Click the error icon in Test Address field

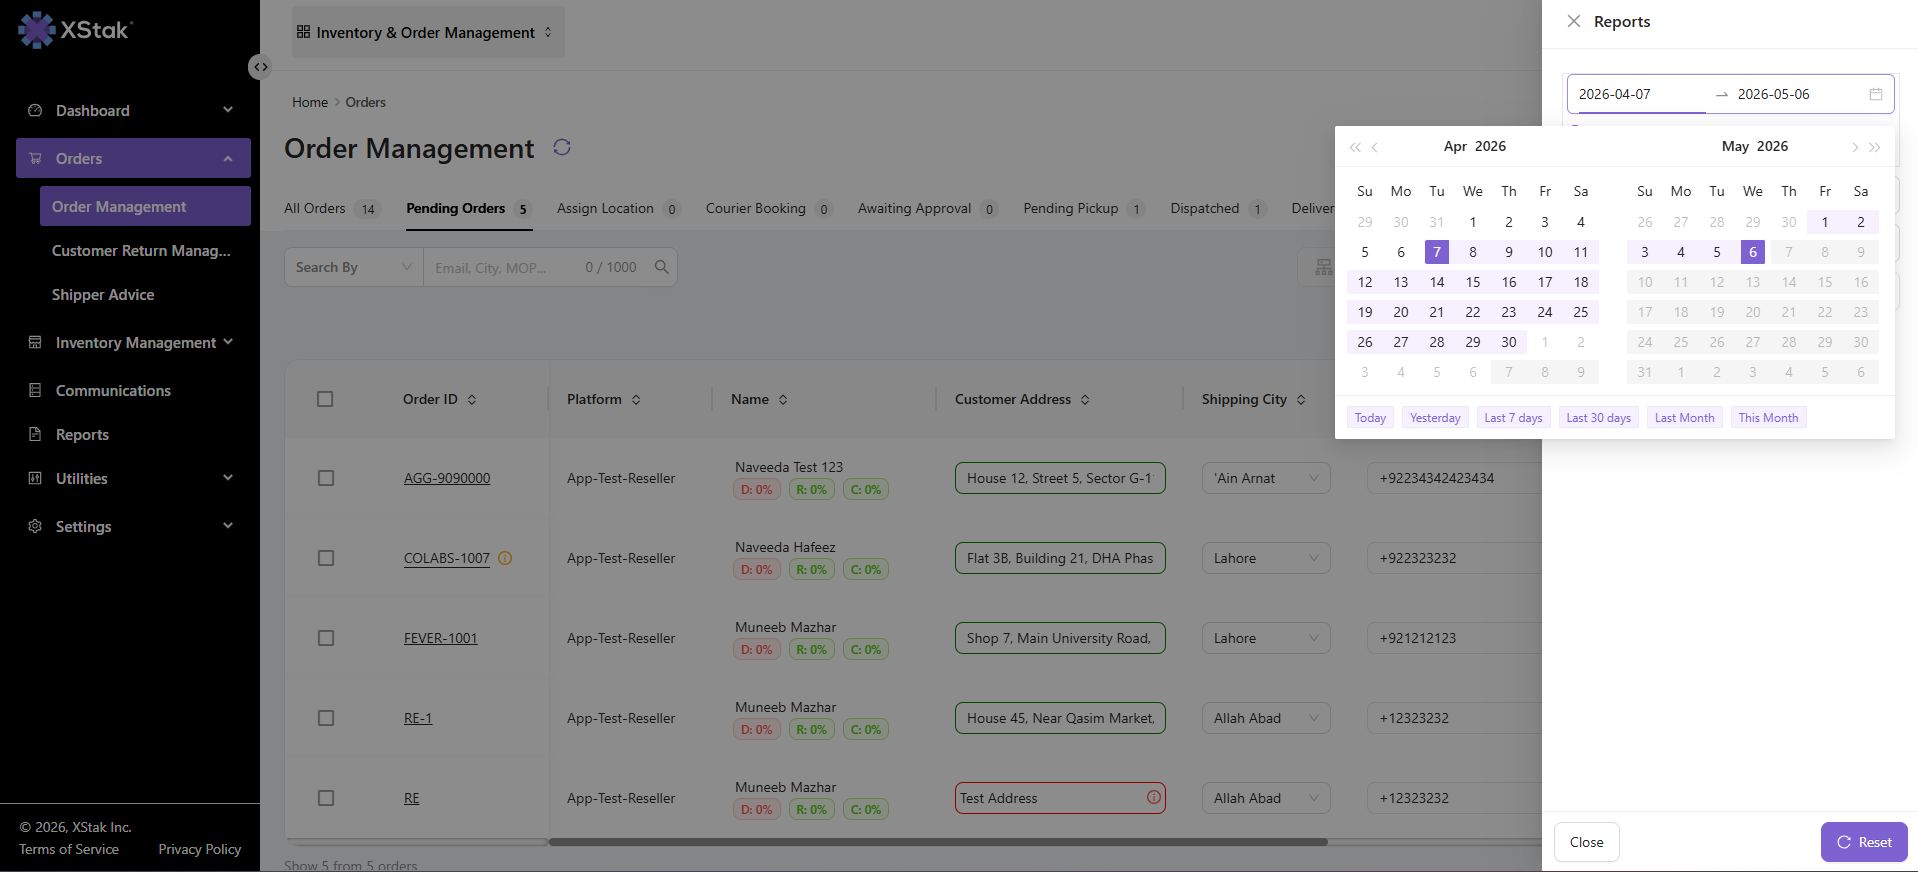(1154, 797)
